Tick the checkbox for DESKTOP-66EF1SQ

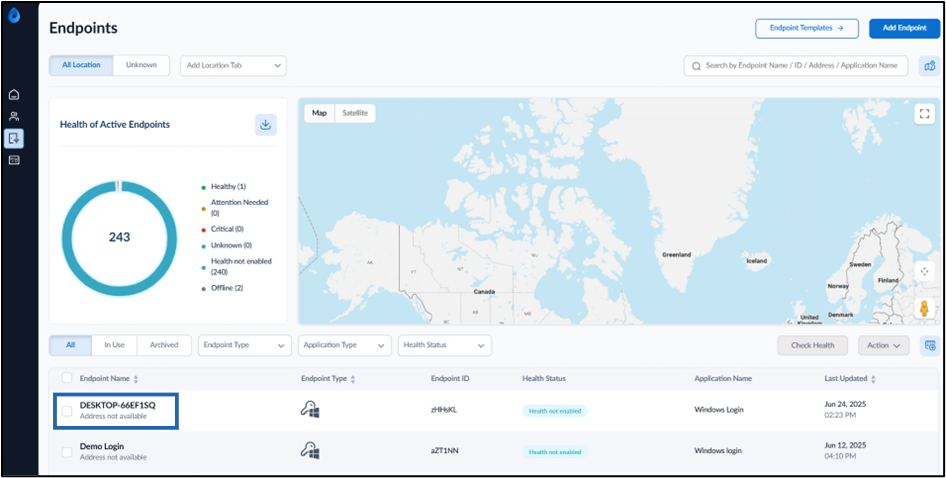coord(67,410)
